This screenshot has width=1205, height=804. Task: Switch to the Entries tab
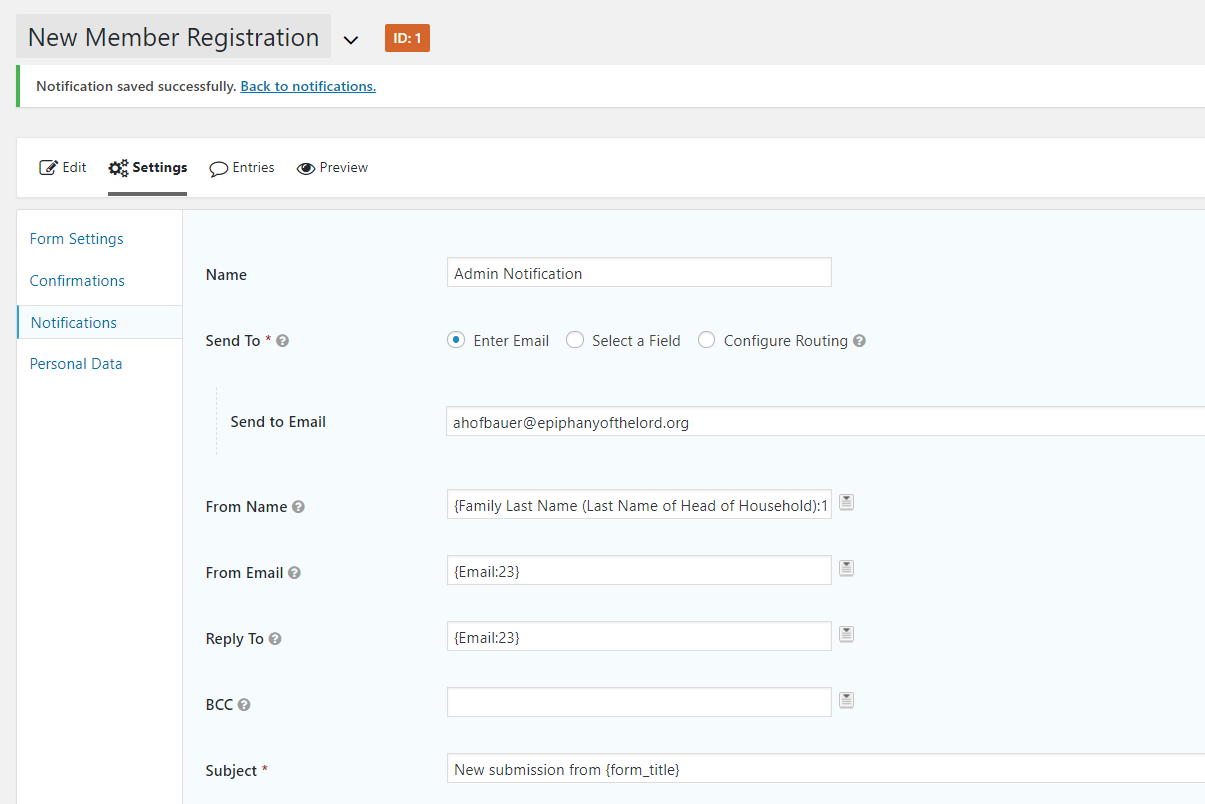pyautogui.click(x=242, y=168)
